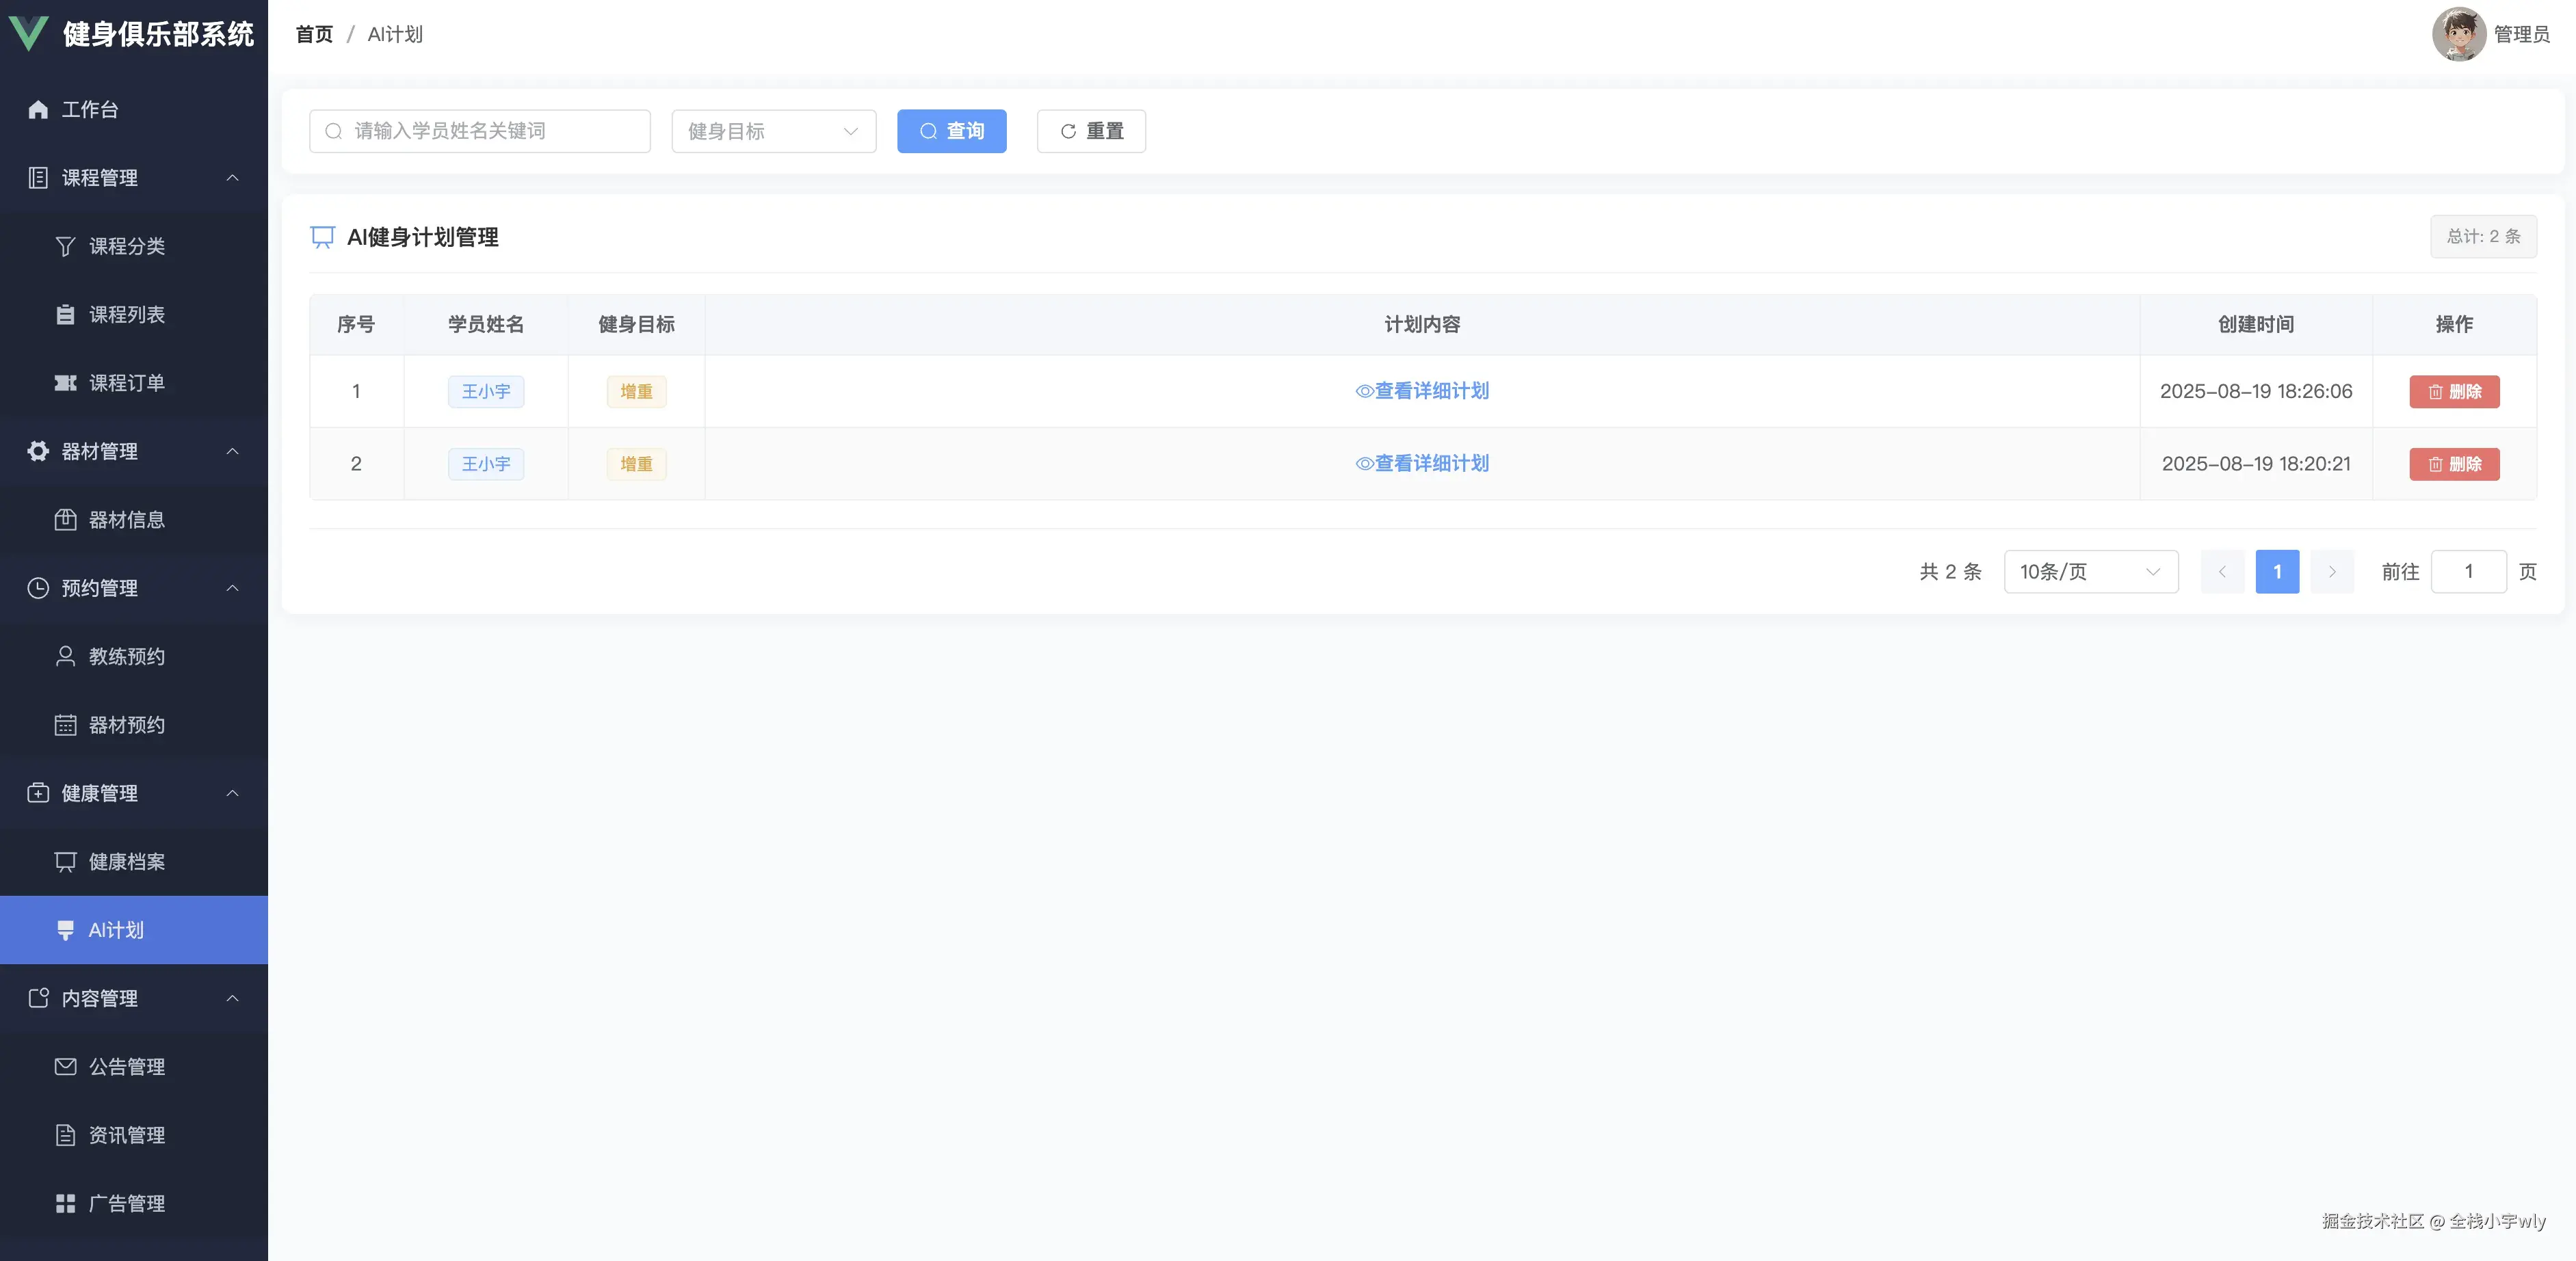
Task: Click the Vue logo icon
Action: coord(28,33)
